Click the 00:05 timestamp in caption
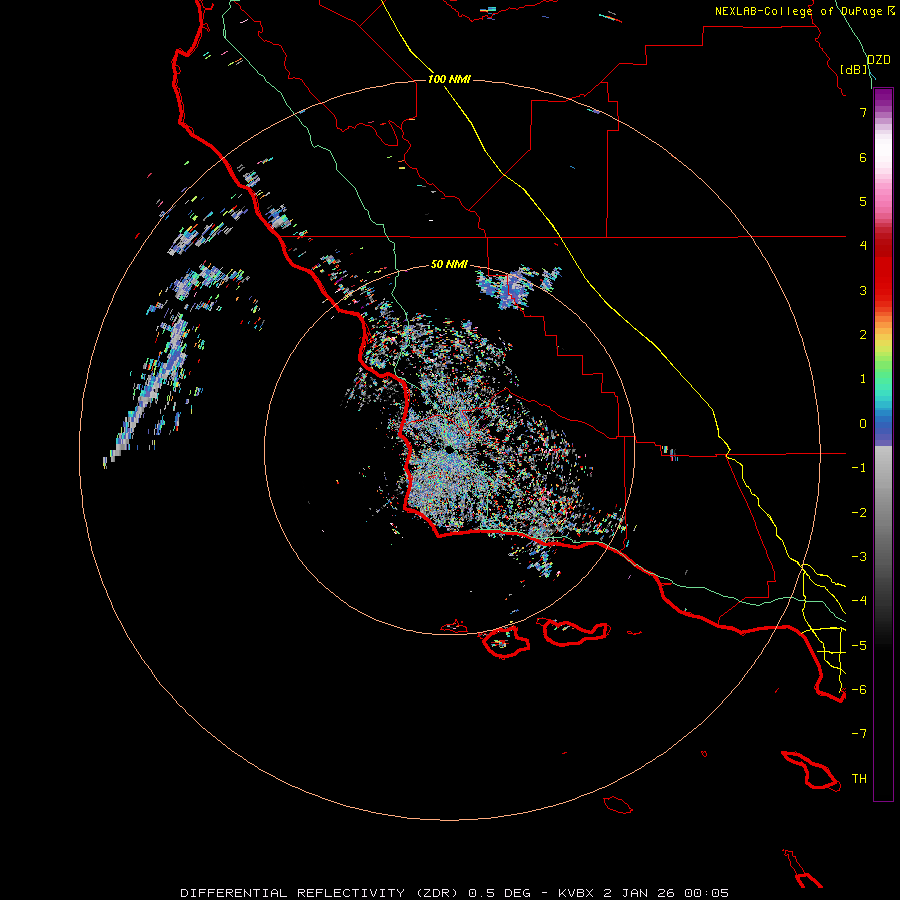The image size is (900, 900). [709, 893]
